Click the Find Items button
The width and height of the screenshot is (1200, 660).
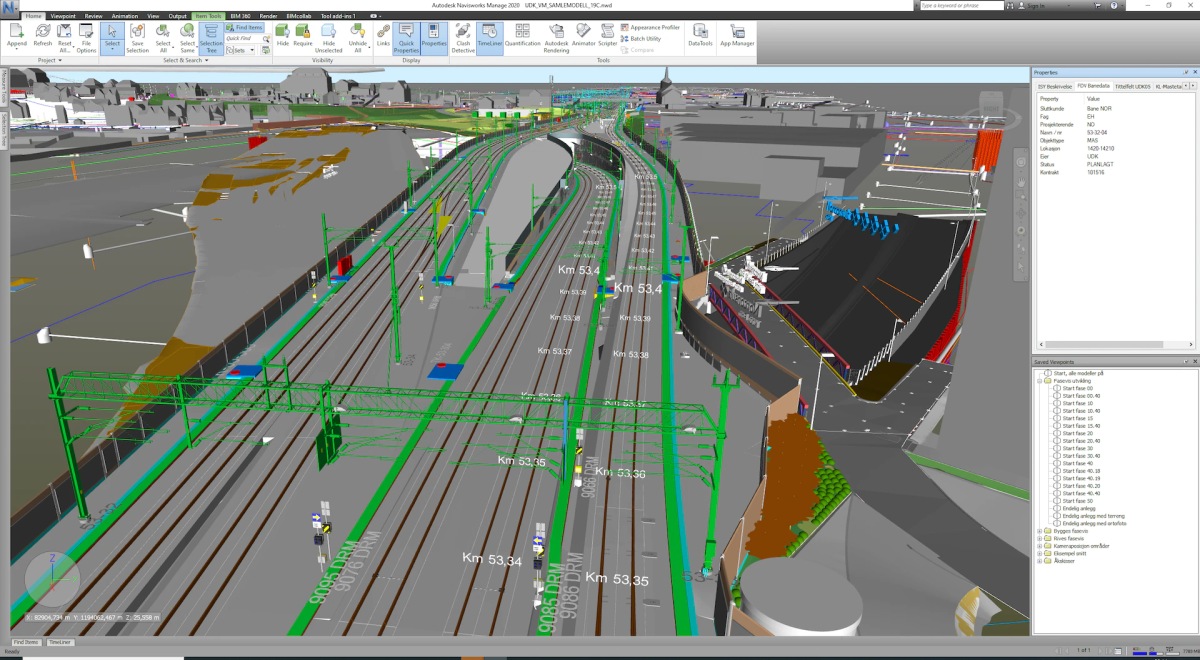(x=245, y=28)
